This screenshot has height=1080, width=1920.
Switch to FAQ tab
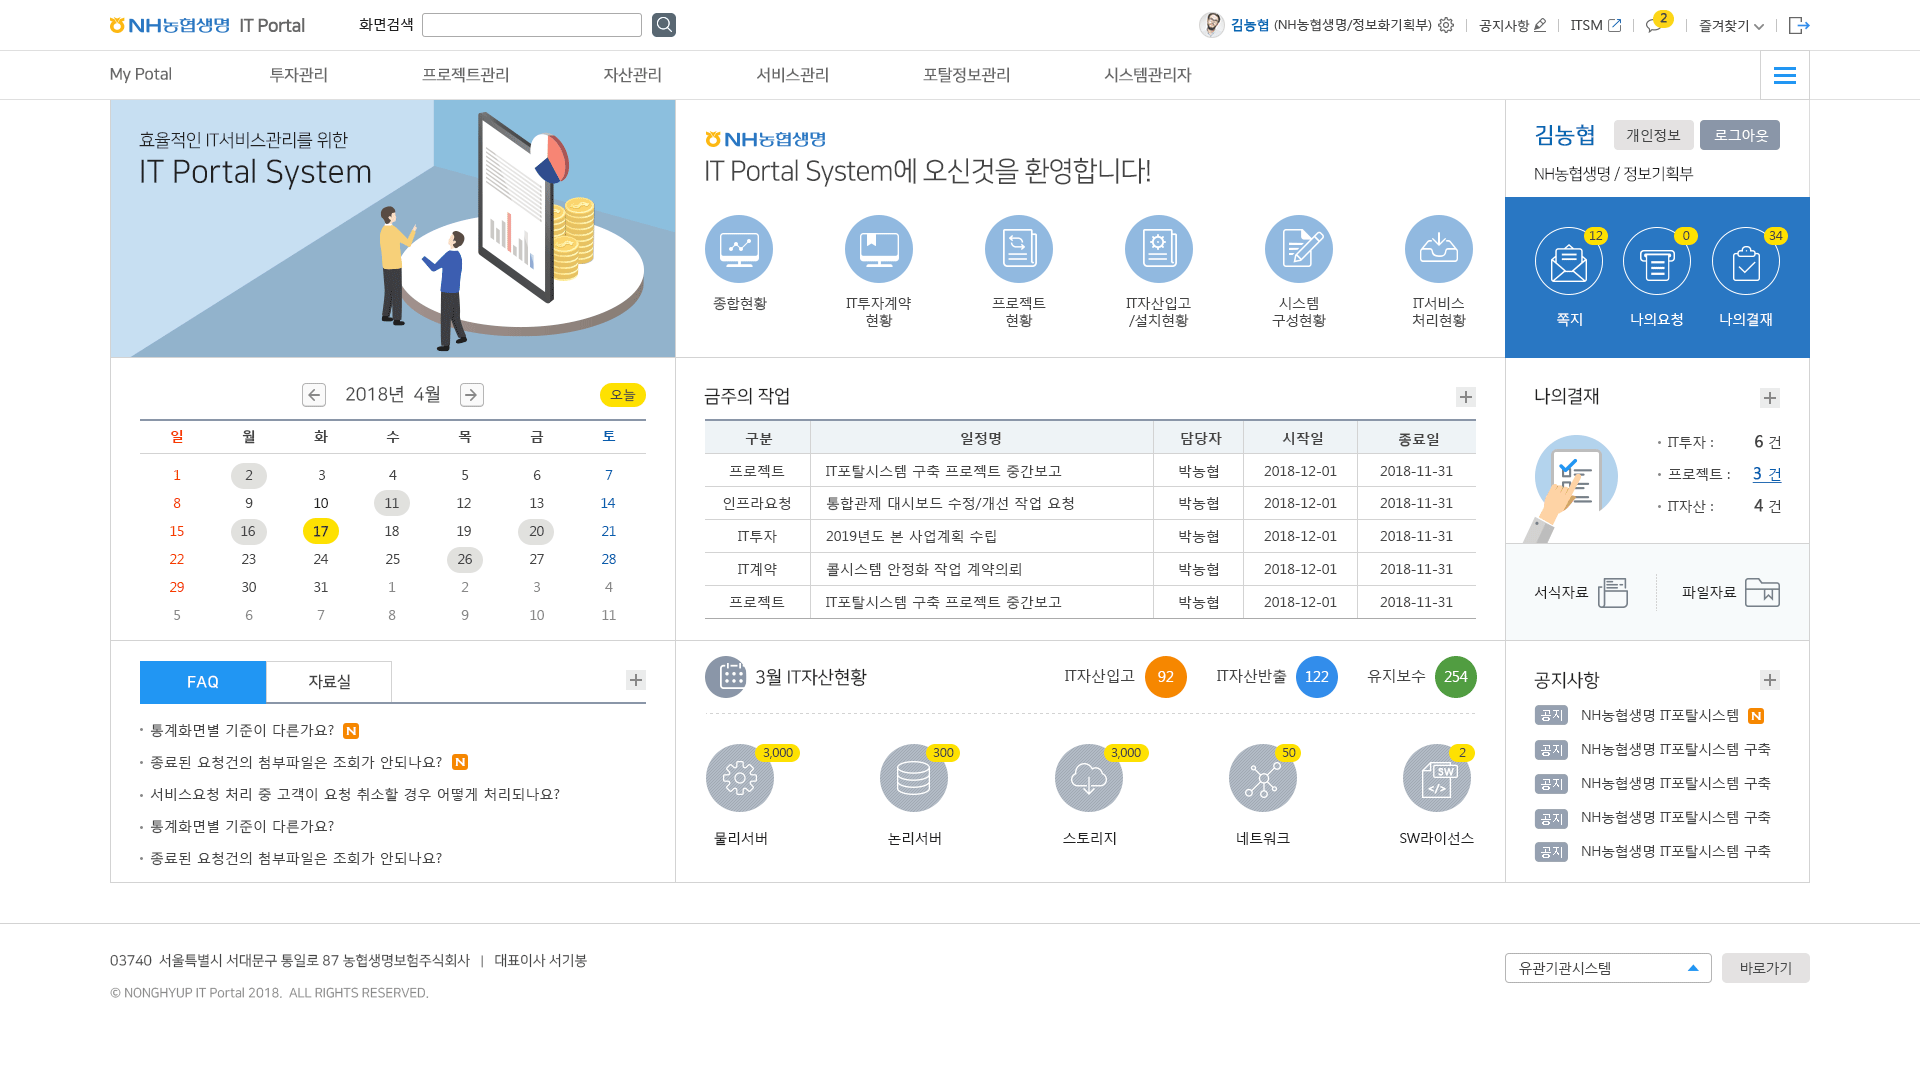tap(203, 682)
